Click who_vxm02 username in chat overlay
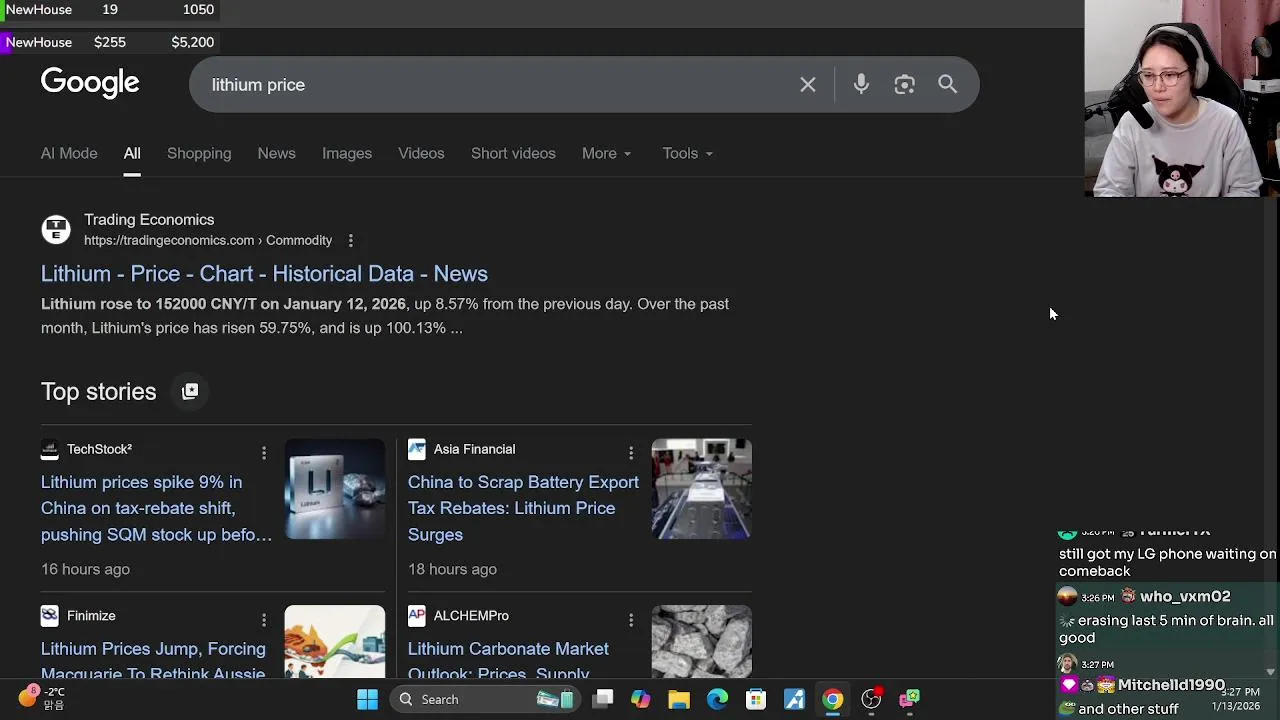1280x720 pixels. click(1185, 596)
